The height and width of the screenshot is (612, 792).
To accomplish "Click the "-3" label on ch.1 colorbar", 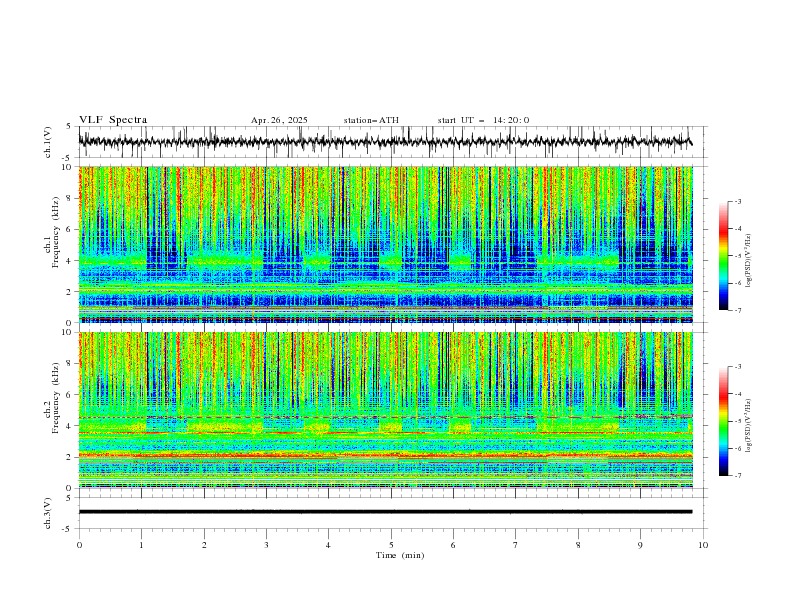I will [x=738, y=201].
